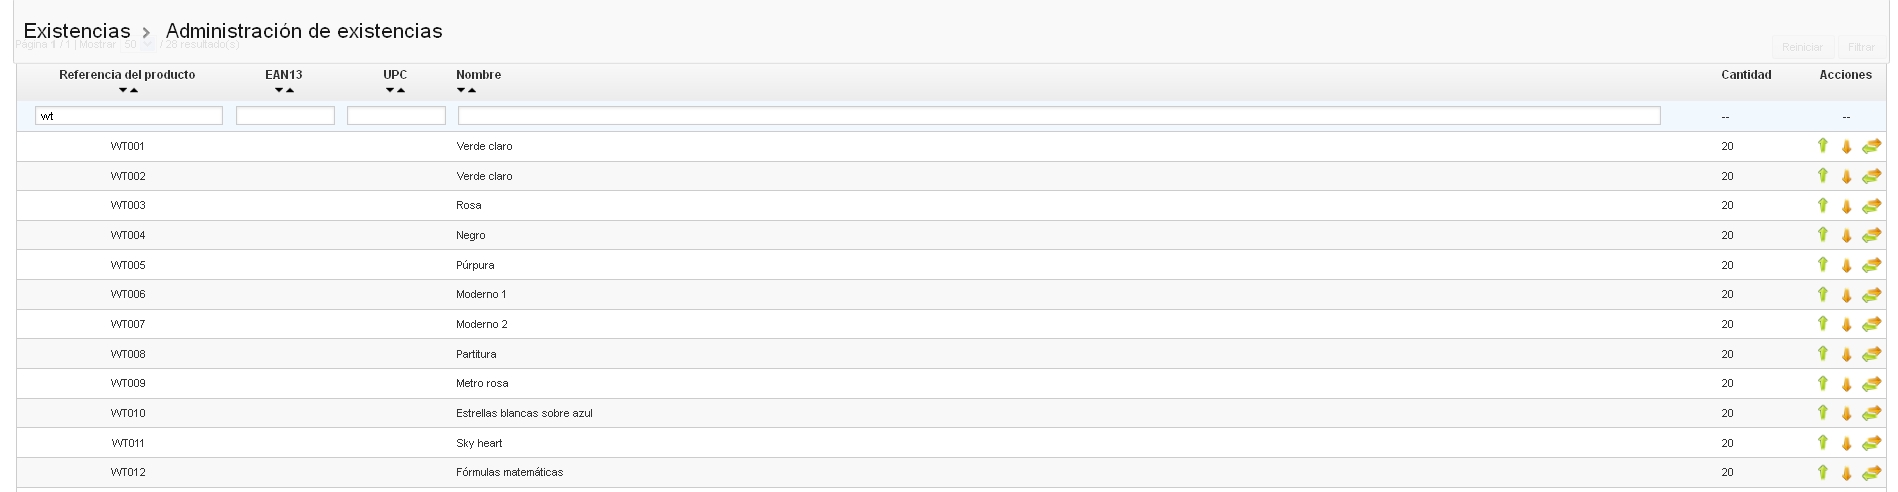
Task: Click add stock arrow for WT001
Action: coord(1822,146)
